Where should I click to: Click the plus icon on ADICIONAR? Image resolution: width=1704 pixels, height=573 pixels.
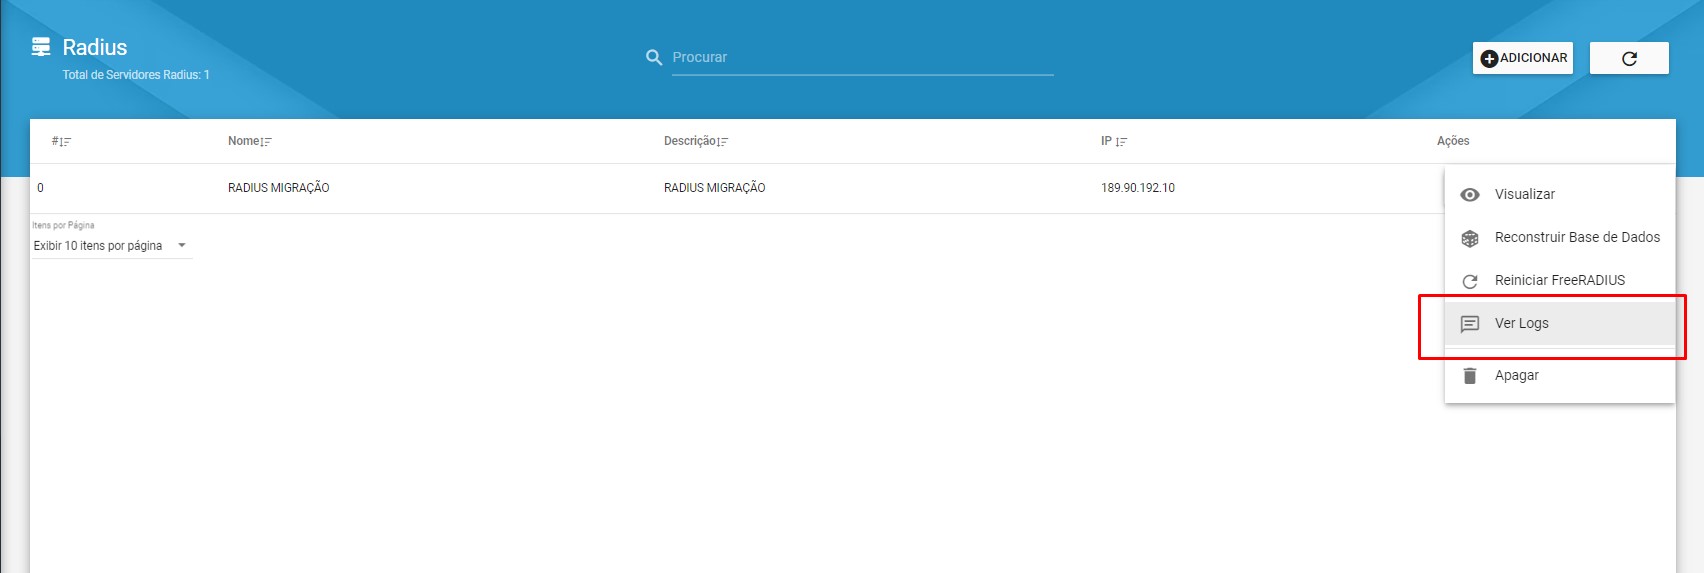(1489, 59)
